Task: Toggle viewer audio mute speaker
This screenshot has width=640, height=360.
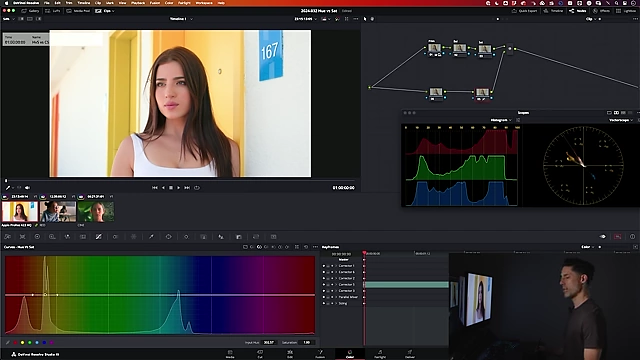Action: click(27, 188)
